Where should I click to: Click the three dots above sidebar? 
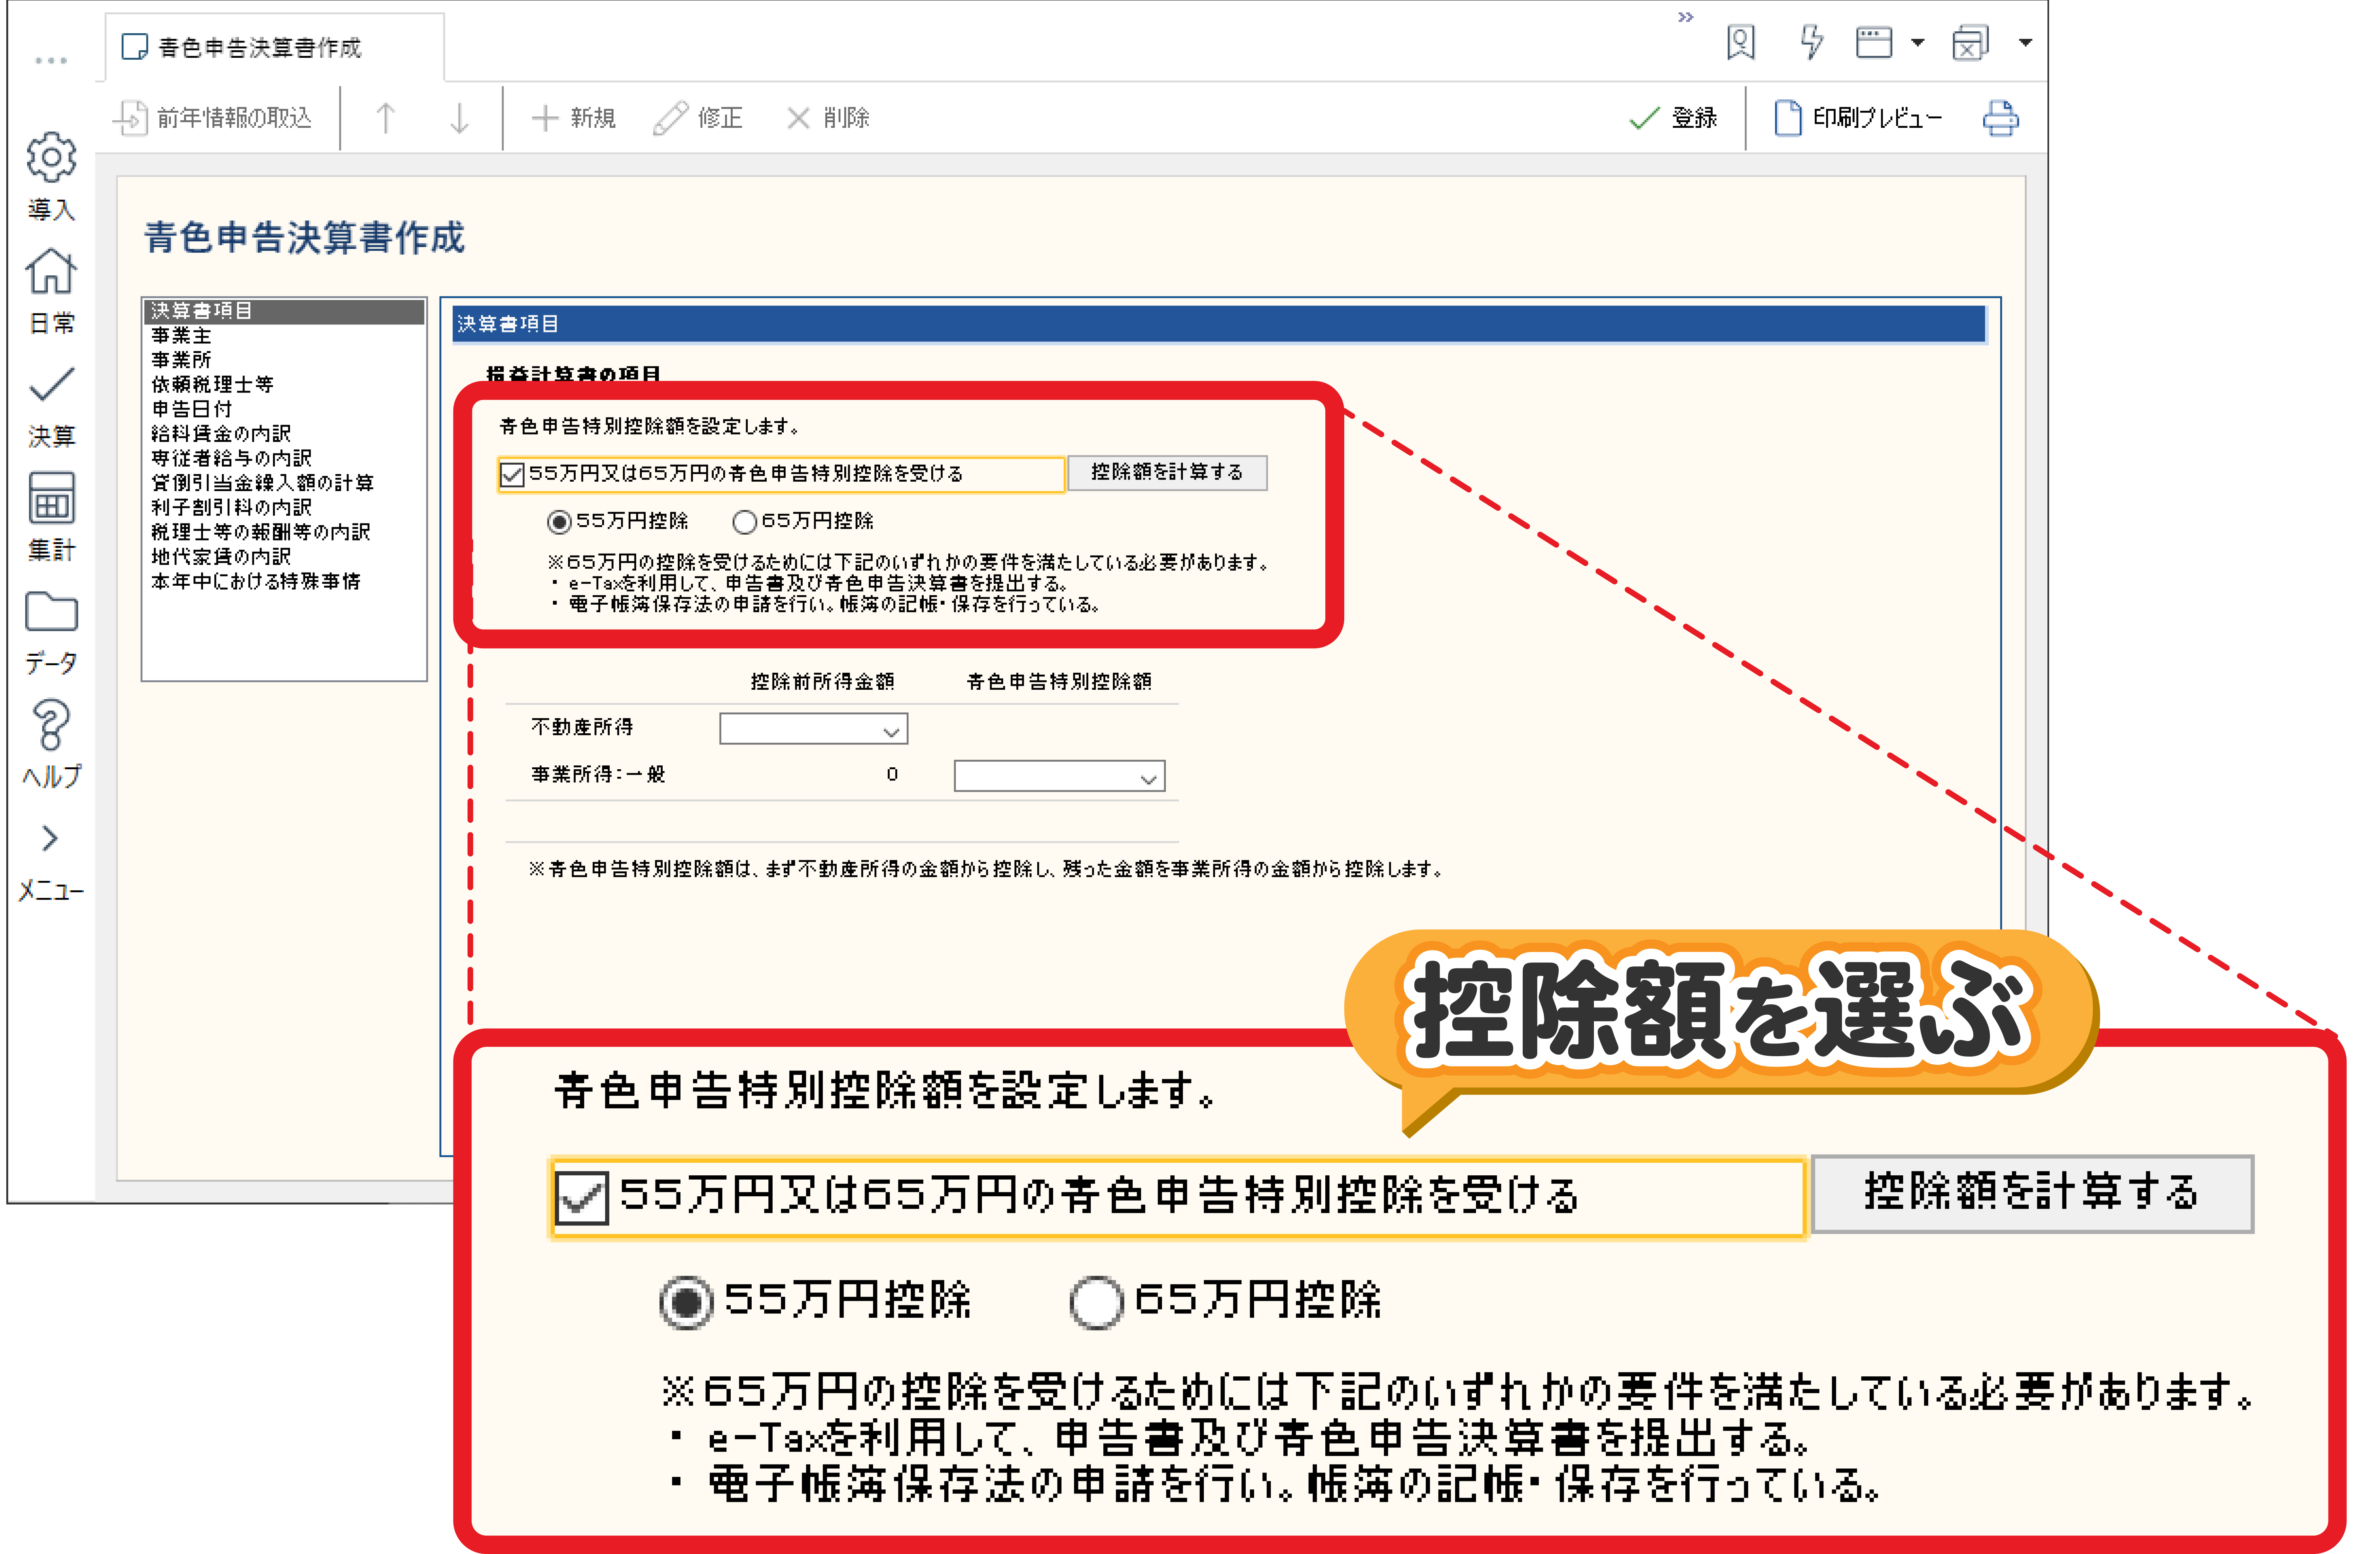pyautogui.click(x=51, y=61)
